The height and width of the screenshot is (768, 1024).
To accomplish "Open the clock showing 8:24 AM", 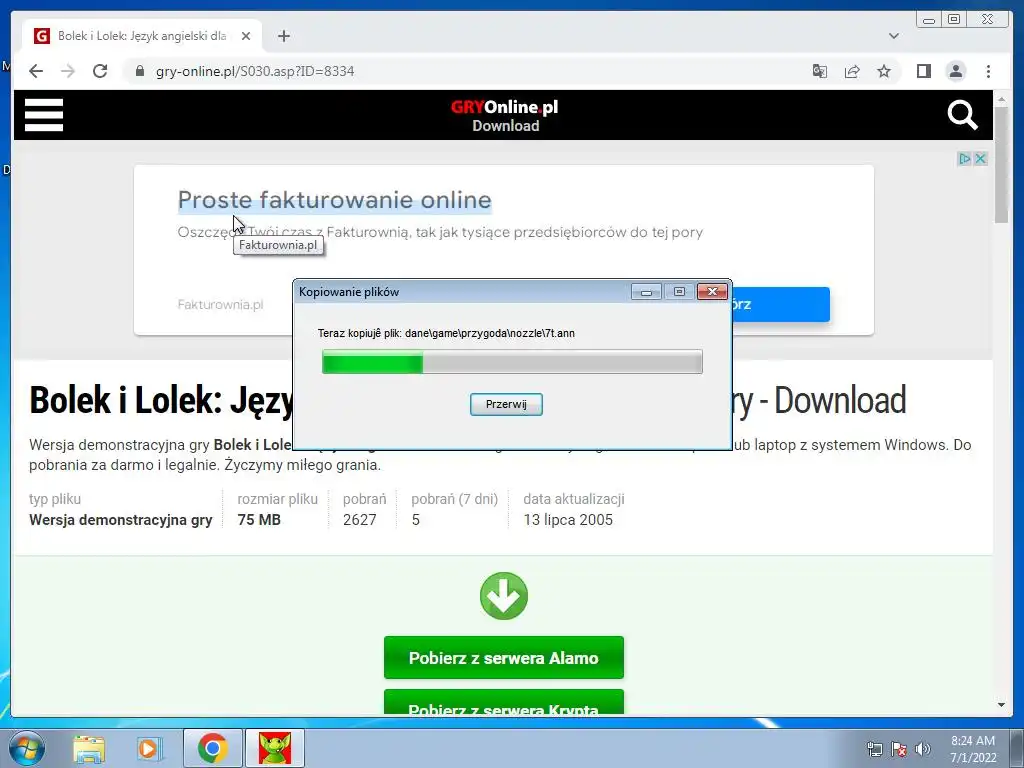I will click(973, 748).
